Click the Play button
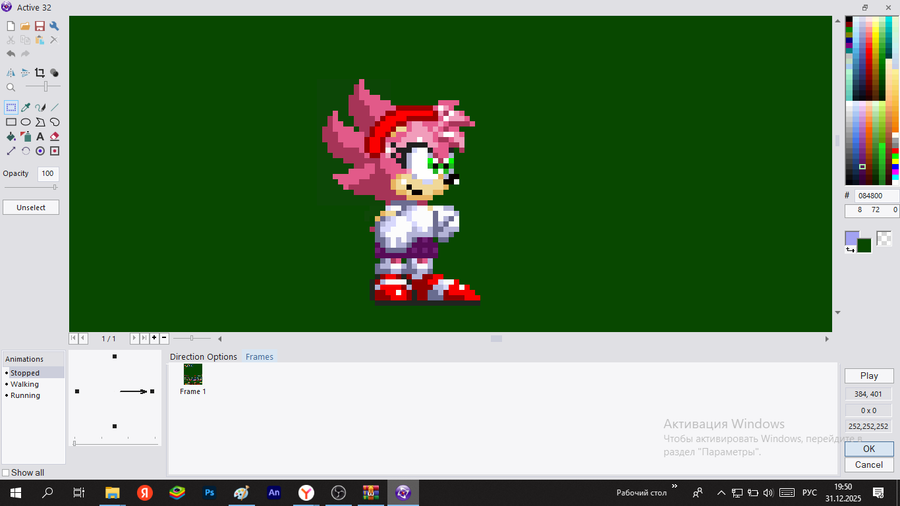The width and height of the screenshot is (900, 506). (869, 376)
